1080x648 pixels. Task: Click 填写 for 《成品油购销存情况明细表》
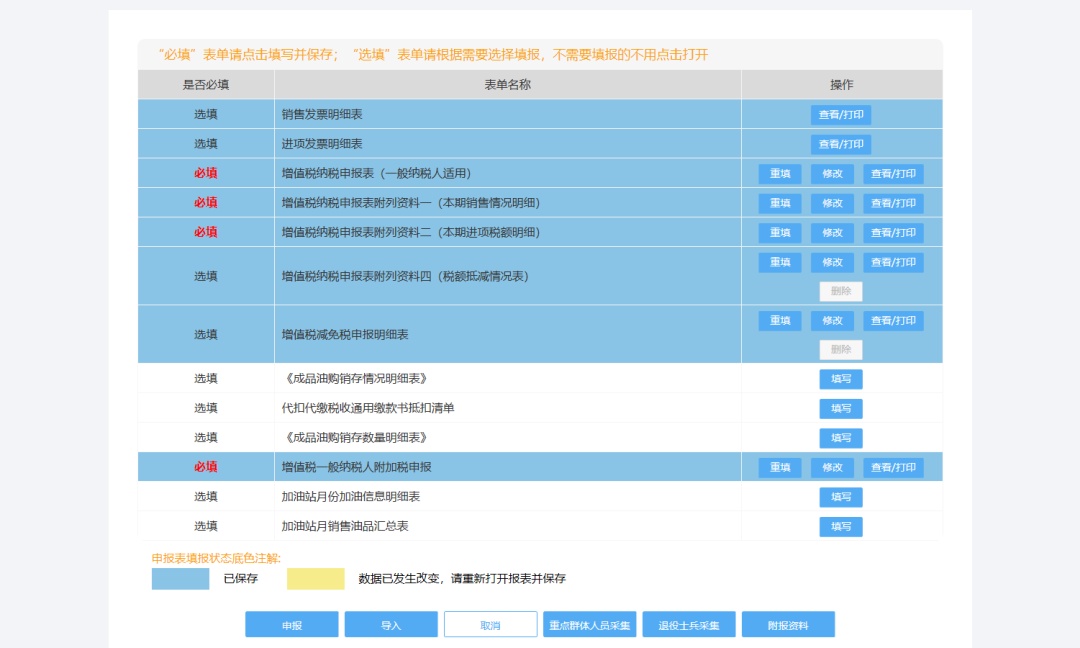point(840,378)
